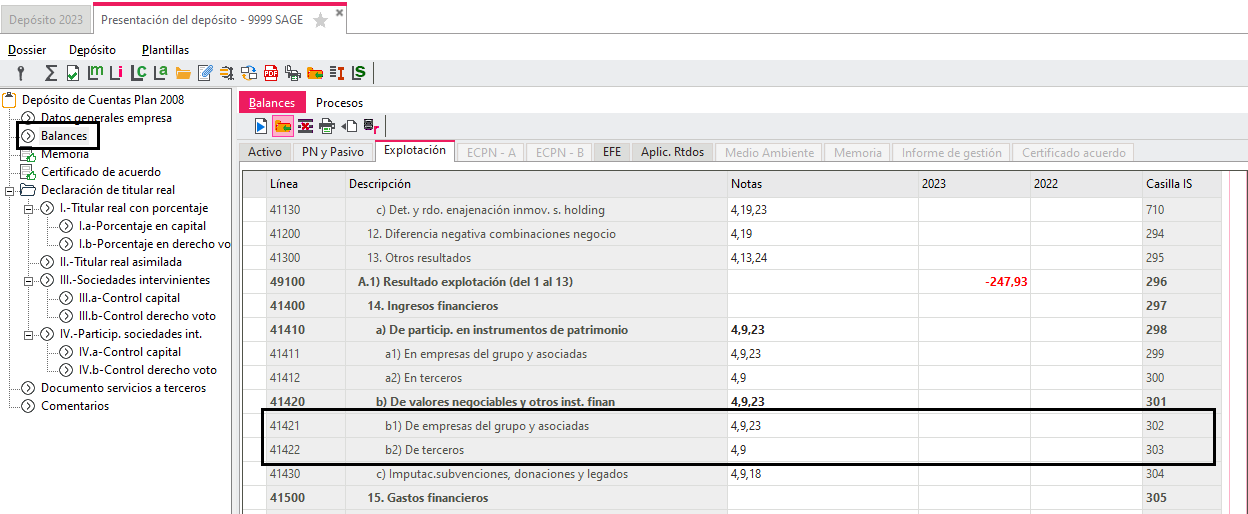Open the Procesos tab
This screenshot has height=514, width=1248.
339,102
